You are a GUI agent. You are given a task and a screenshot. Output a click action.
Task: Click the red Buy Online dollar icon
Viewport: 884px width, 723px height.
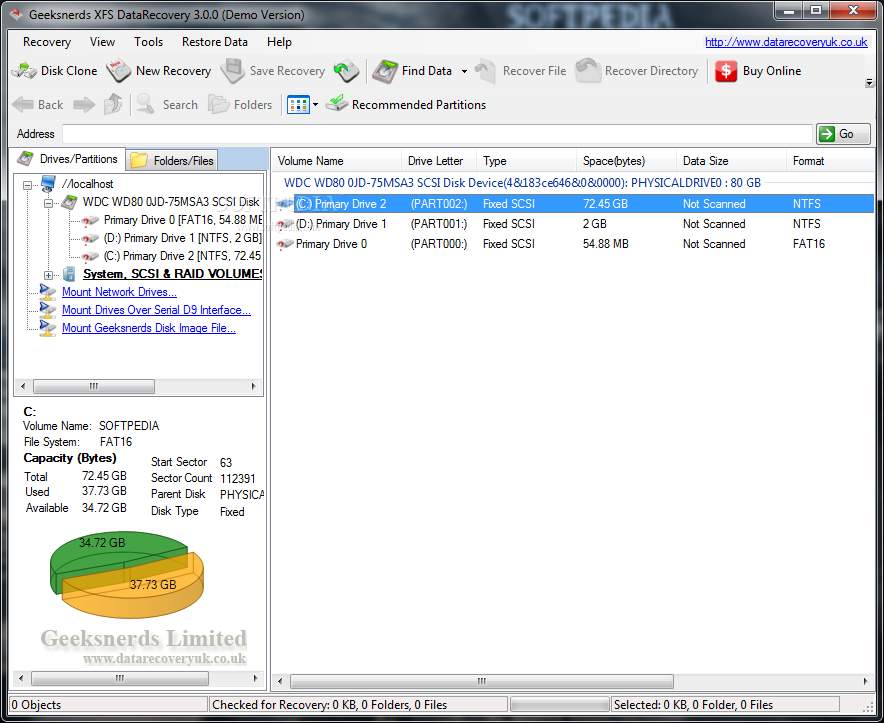click(x=726, y=71)
